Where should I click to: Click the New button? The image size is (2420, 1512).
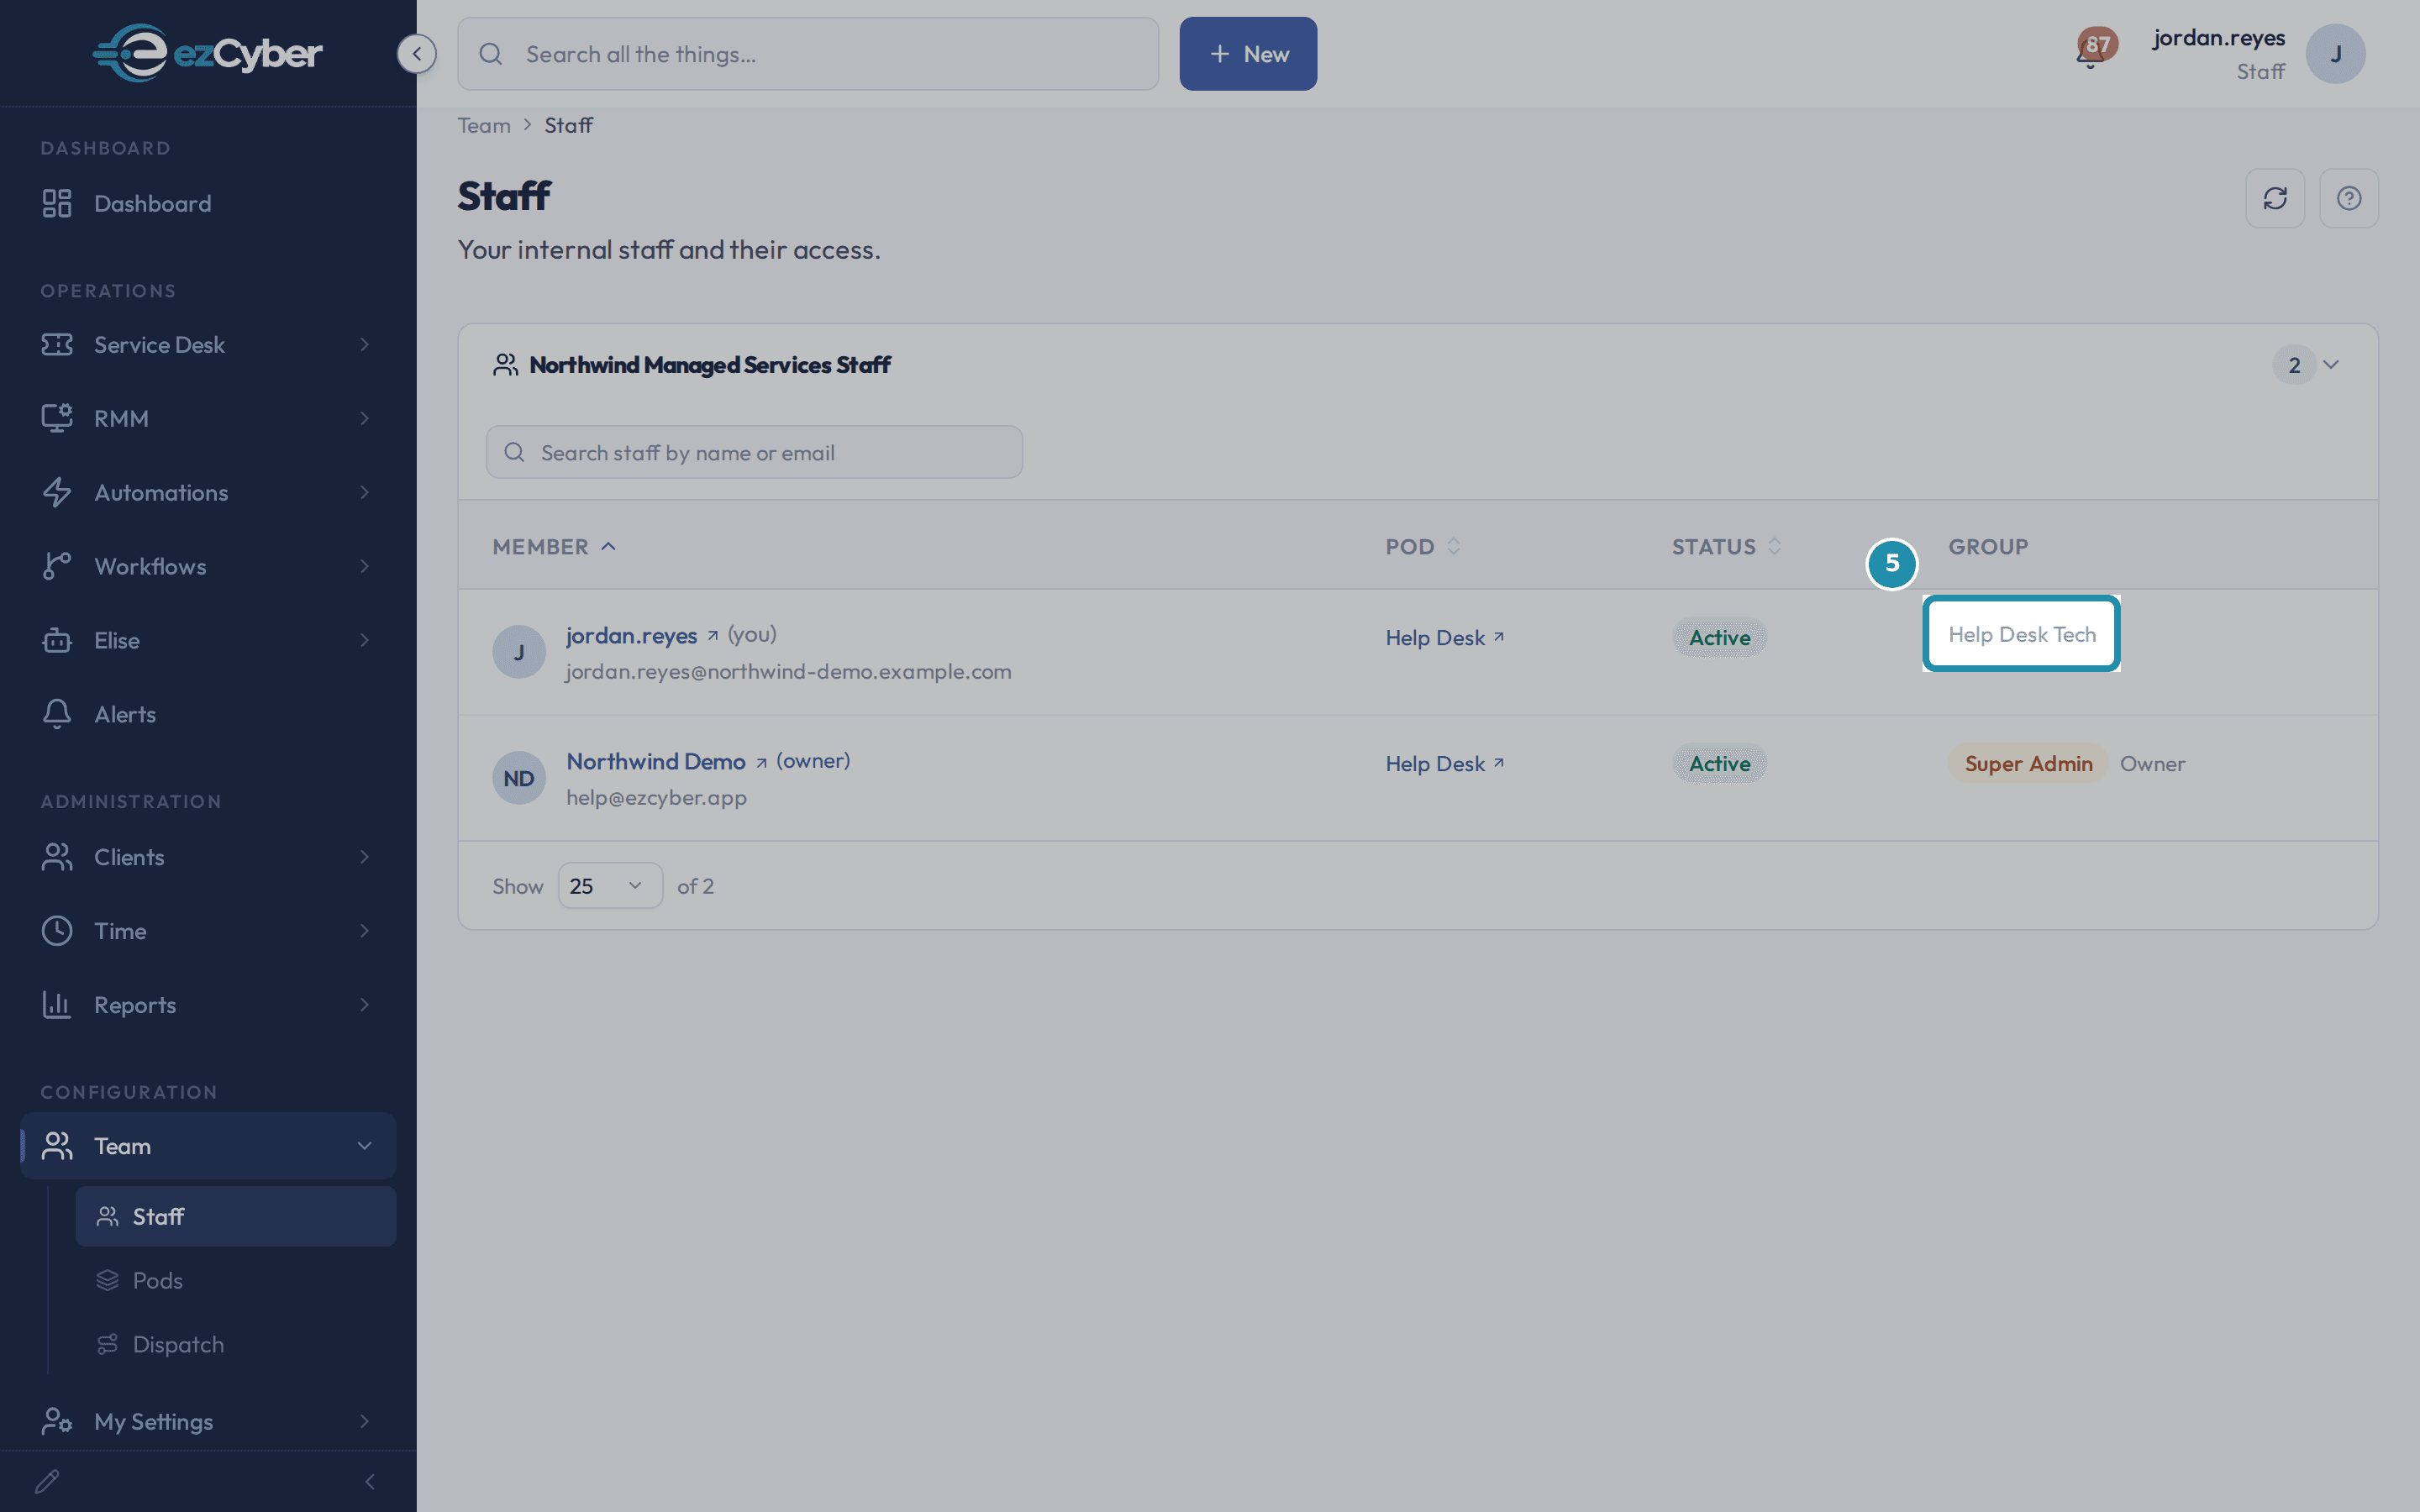click(x=1248, y=54)
